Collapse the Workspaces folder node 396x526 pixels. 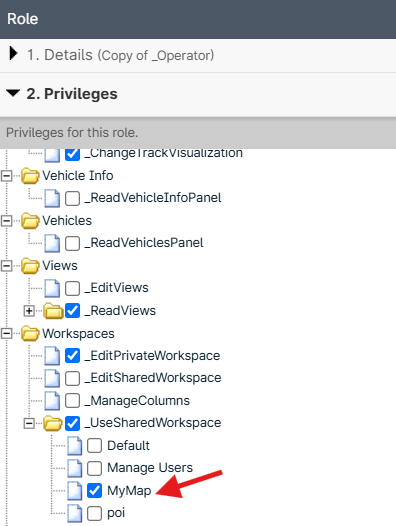pyautogui.click(x=6, y=333)
